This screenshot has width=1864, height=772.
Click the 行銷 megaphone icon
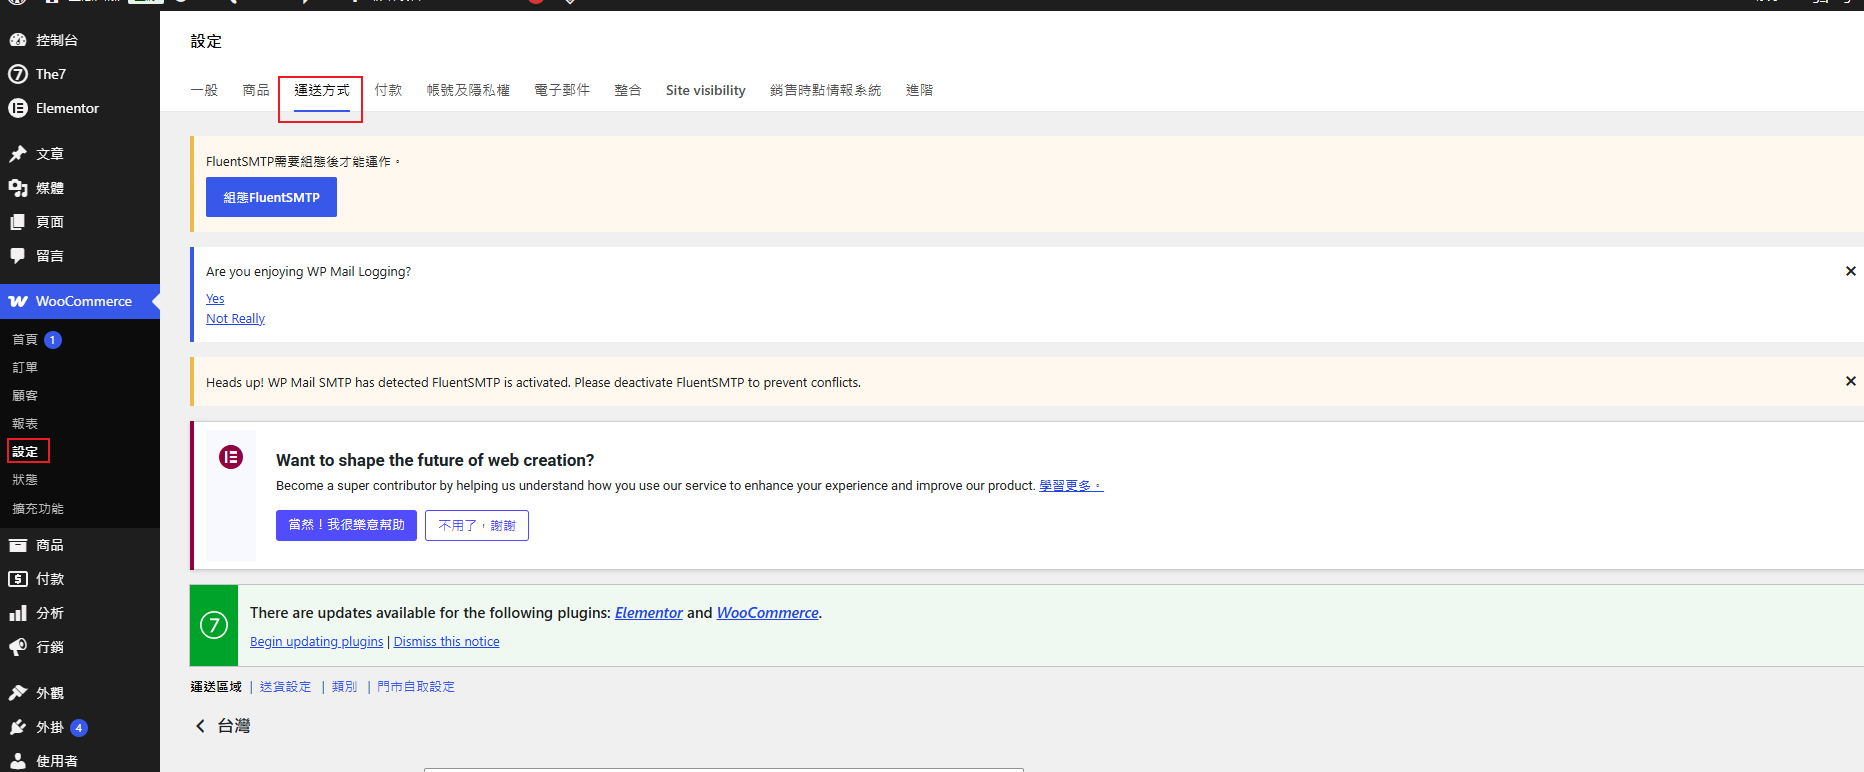(x=18, y=647)
